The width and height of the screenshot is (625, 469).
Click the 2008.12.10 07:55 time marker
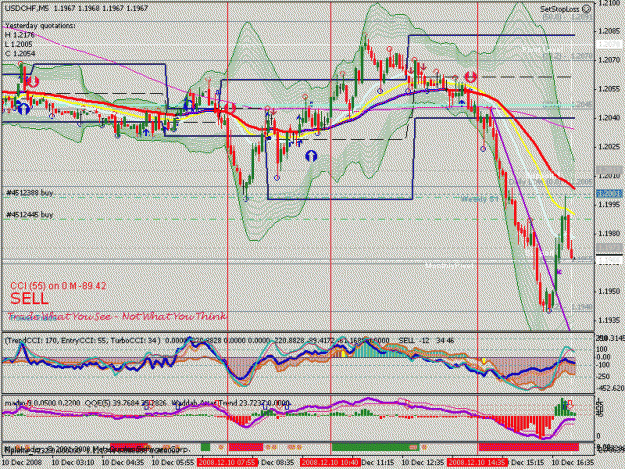pos(227,463)
